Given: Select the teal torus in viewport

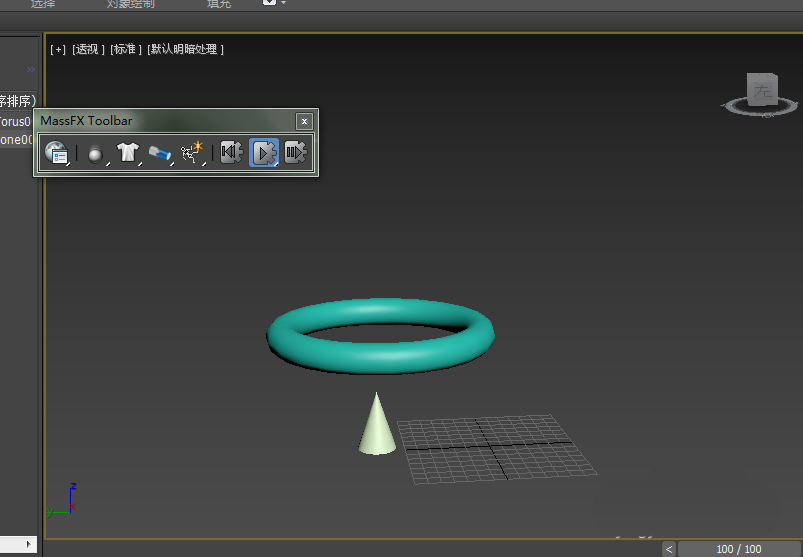Looking at the screenshot, I should pos(380,359).
